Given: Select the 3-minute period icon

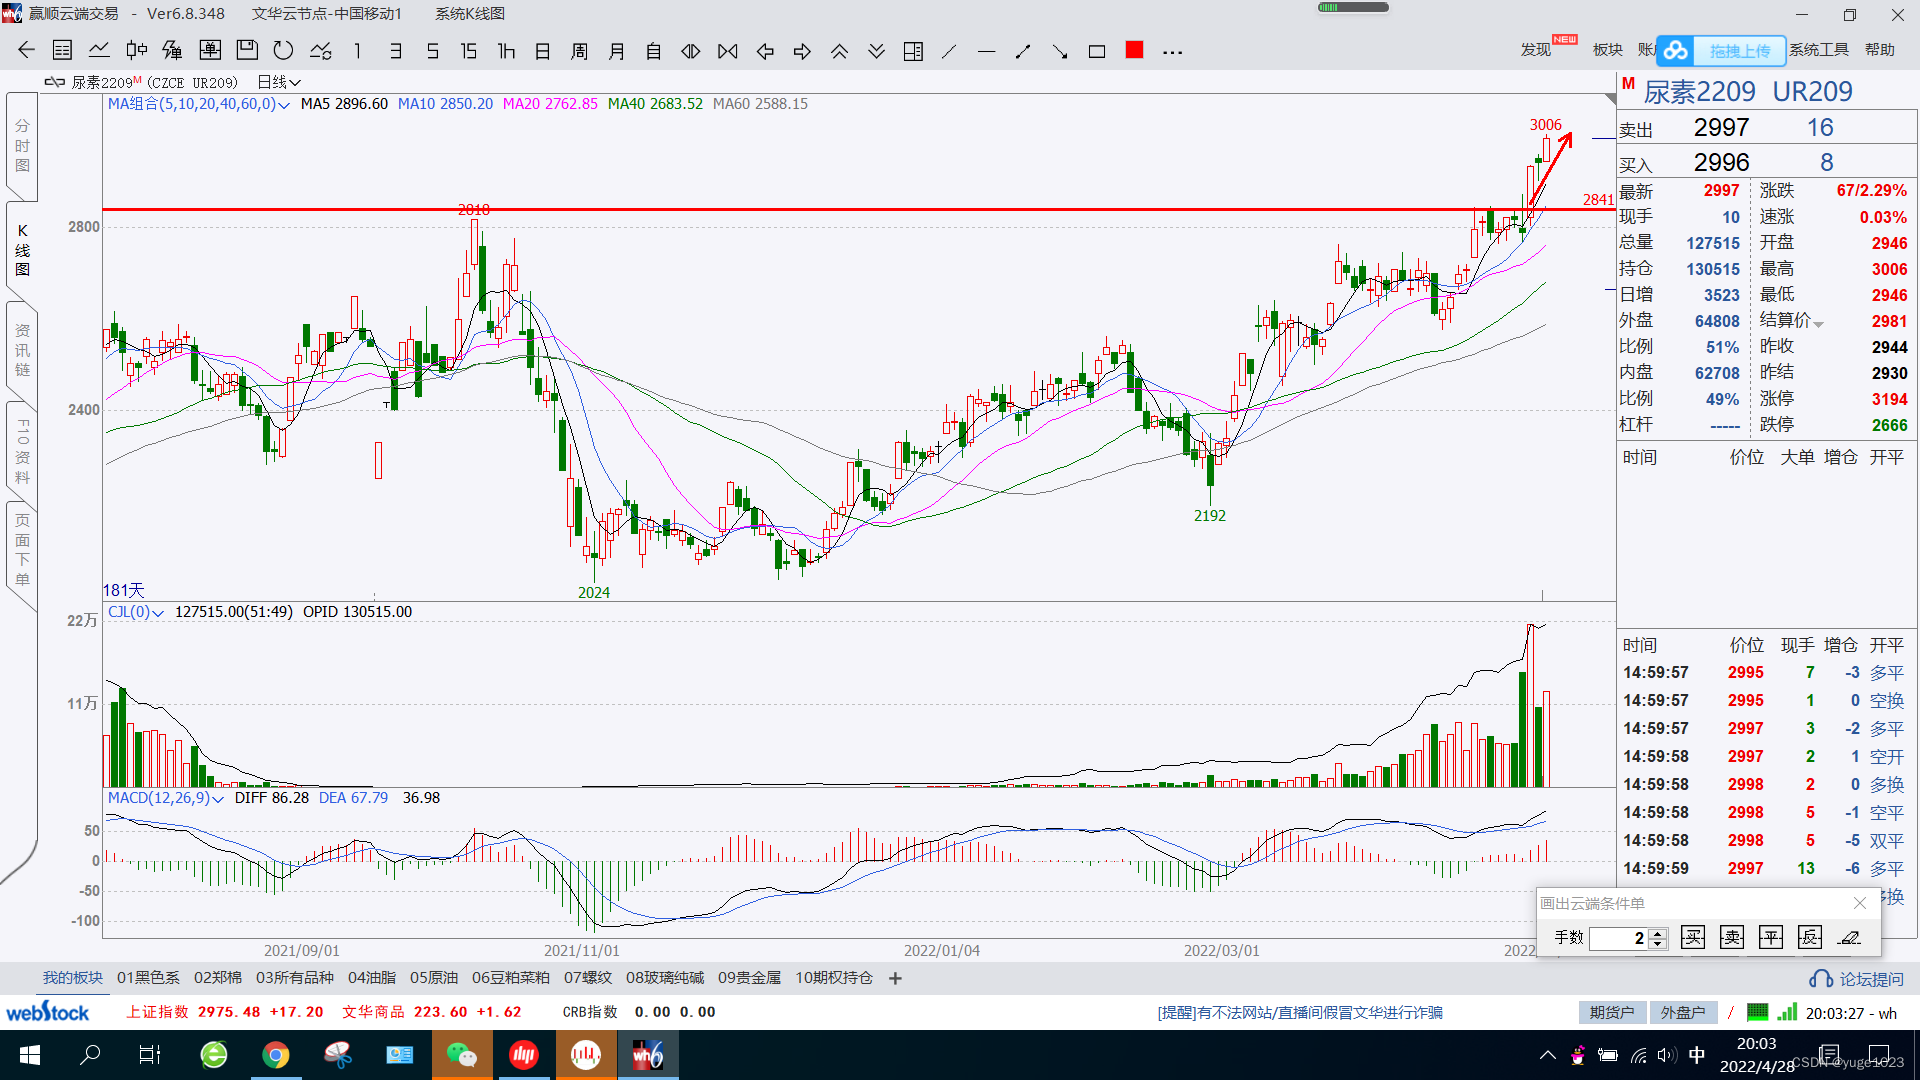Looking at the screenshot, I should click(x=396, y=51).
